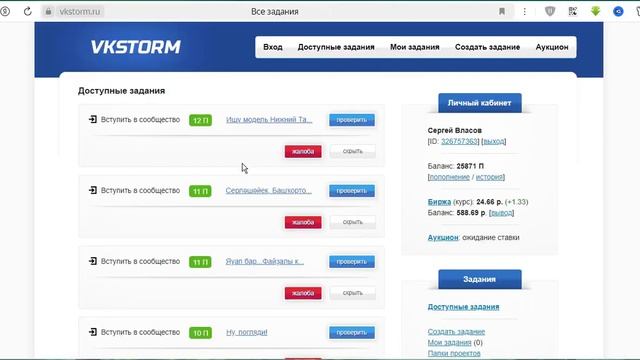Image resolution: width=640 pixels, height=360 pixels.
Task: Click the 12 П reward badge
Action: (x=200, y=120)
